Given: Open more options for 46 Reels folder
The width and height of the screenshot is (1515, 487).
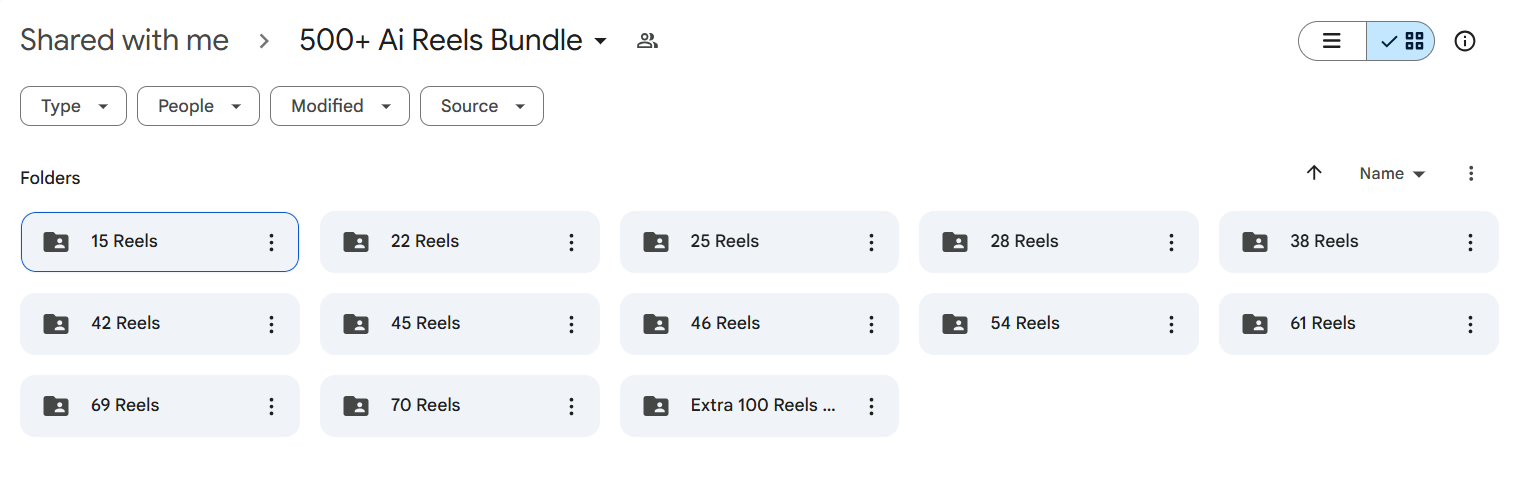Looking at the screenshot, I should click(871, 324).
